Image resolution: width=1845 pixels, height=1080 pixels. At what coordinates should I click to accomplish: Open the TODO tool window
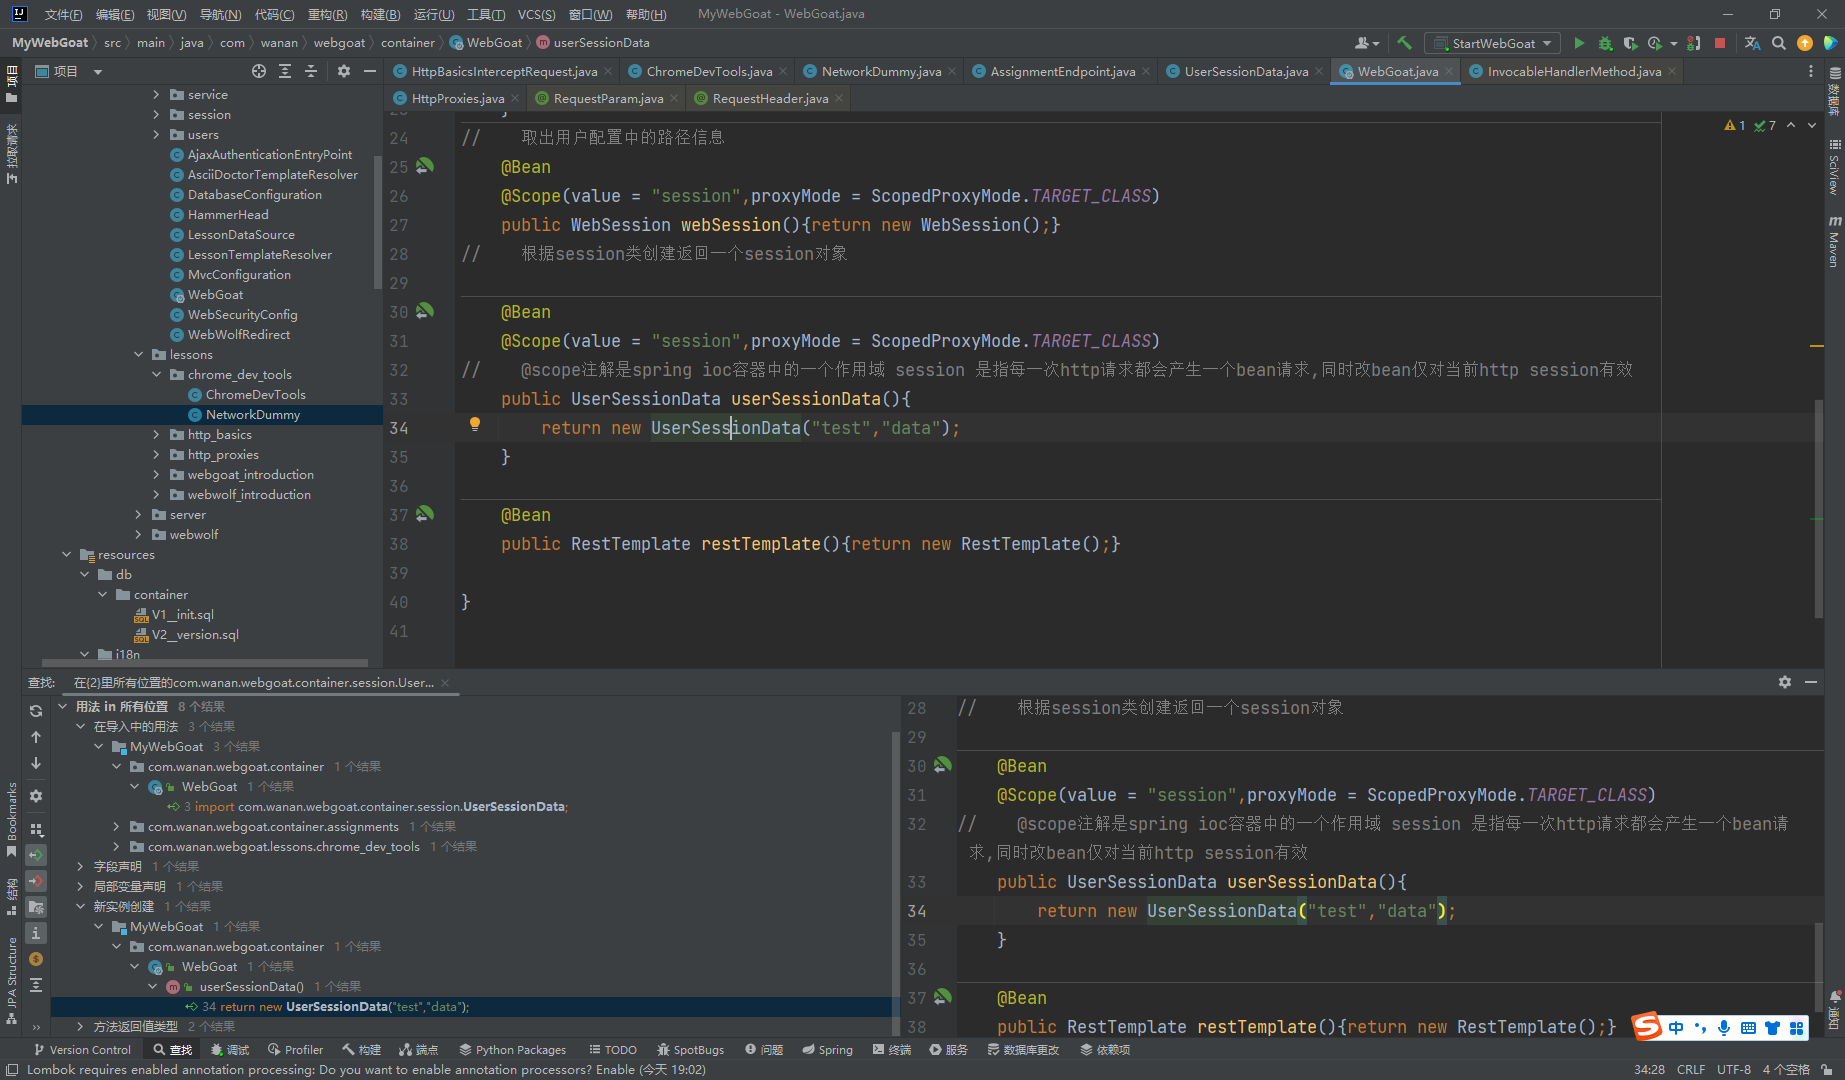tap(613, 1049)
